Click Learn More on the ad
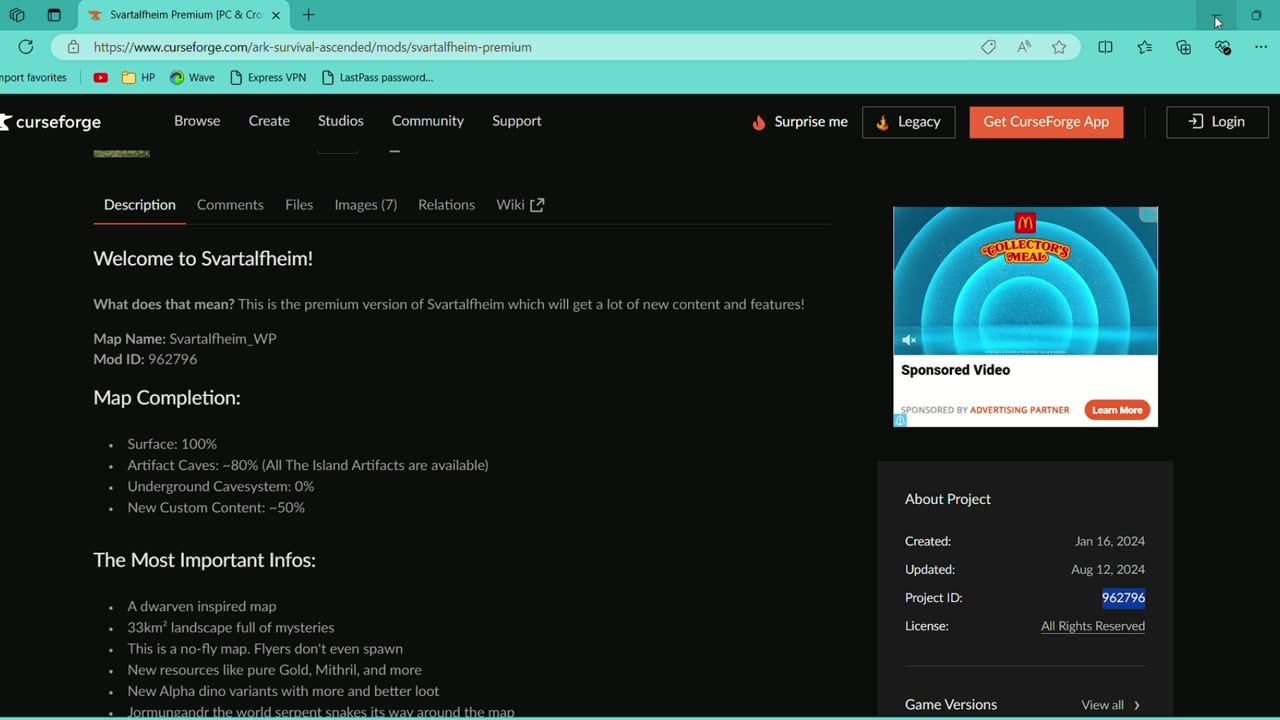 [x=1117, y=410]
